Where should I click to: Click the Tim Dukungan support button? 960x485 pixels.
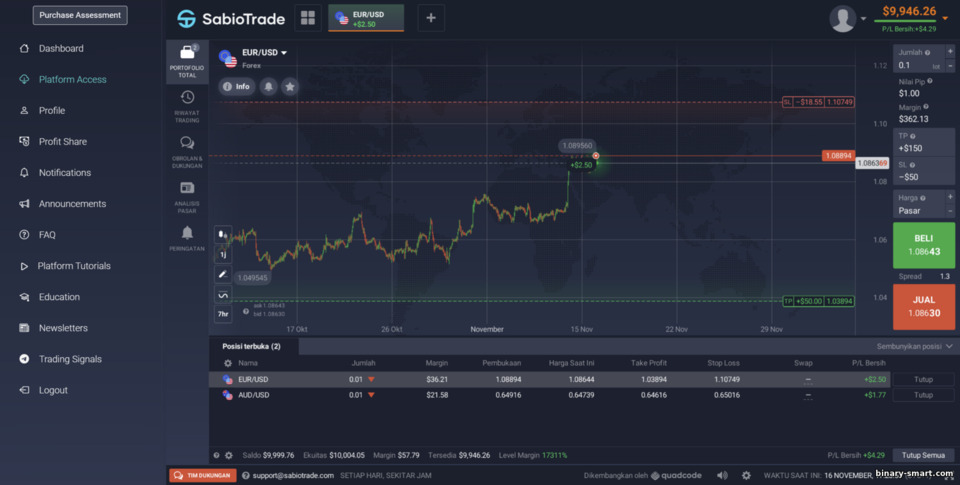(203, 475)
